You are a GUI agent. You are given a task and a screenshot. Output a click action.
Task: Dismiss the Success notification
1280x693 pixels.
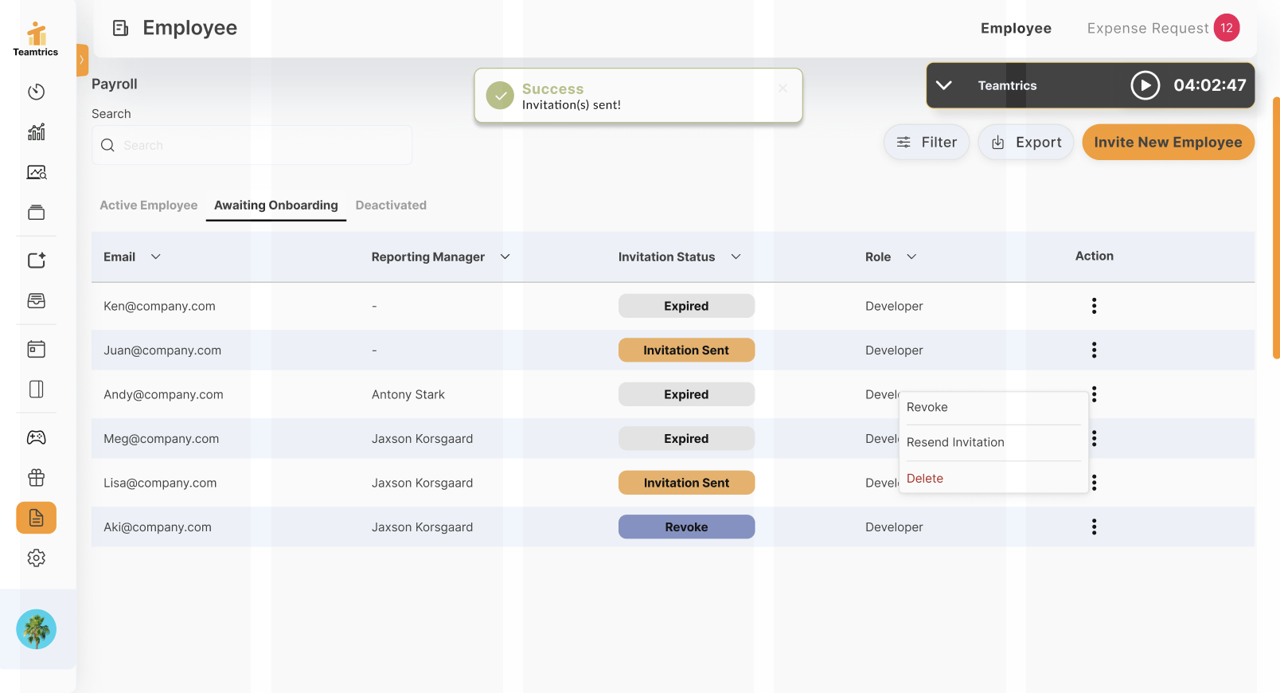[783, 88]
